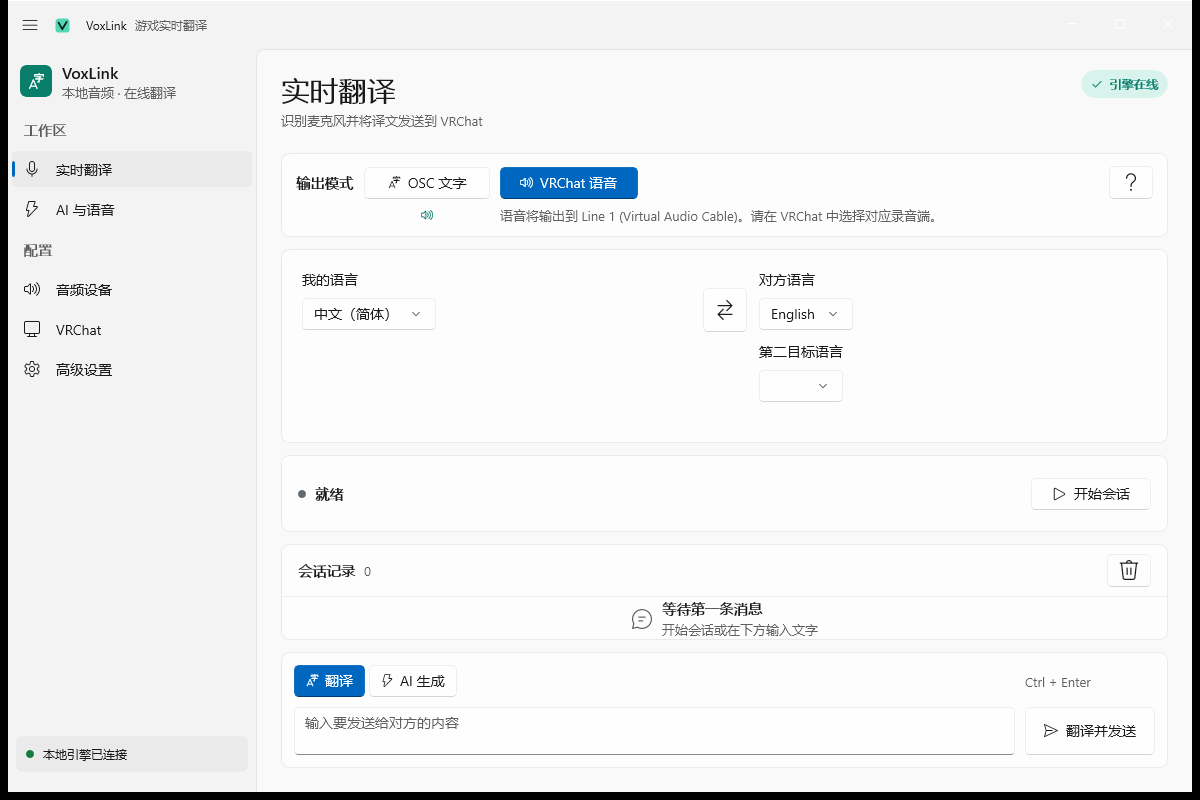Switch to 翻译 input tab
Viewport: 1200px width, 800px height.
coord(329,681)
